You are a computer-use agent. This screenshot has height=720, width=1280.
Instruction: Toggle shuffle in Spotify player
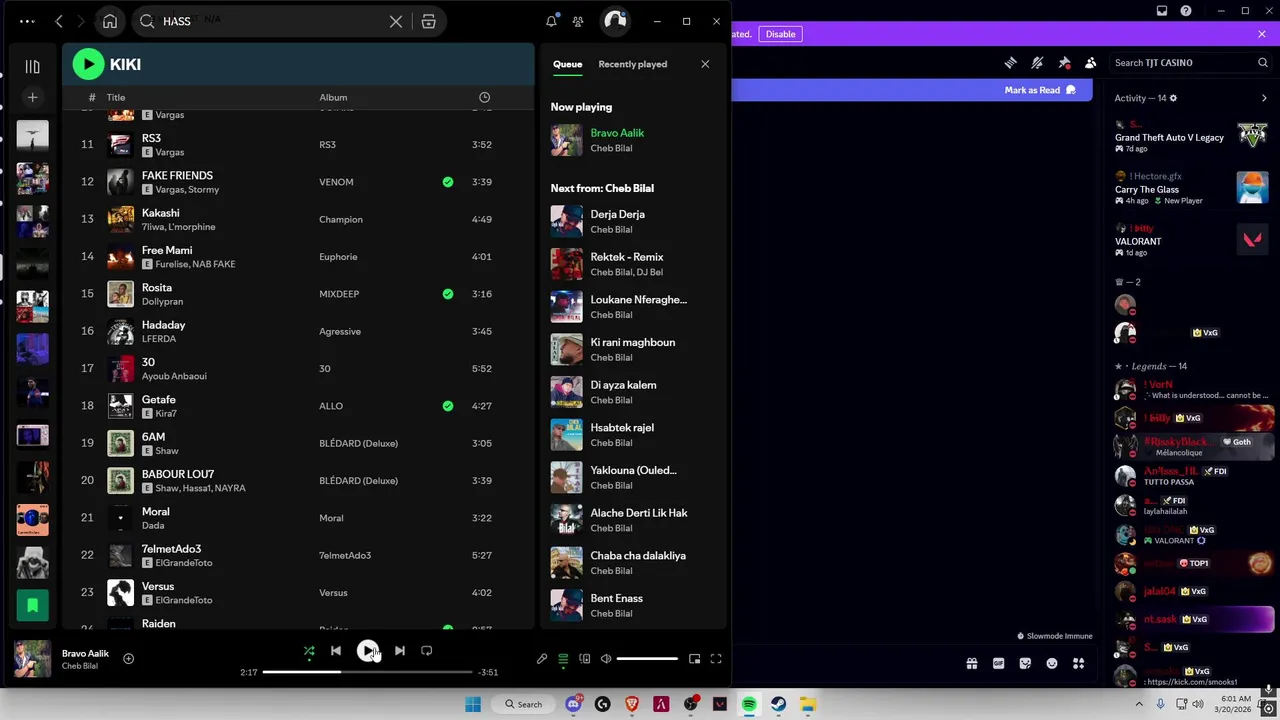309,650
